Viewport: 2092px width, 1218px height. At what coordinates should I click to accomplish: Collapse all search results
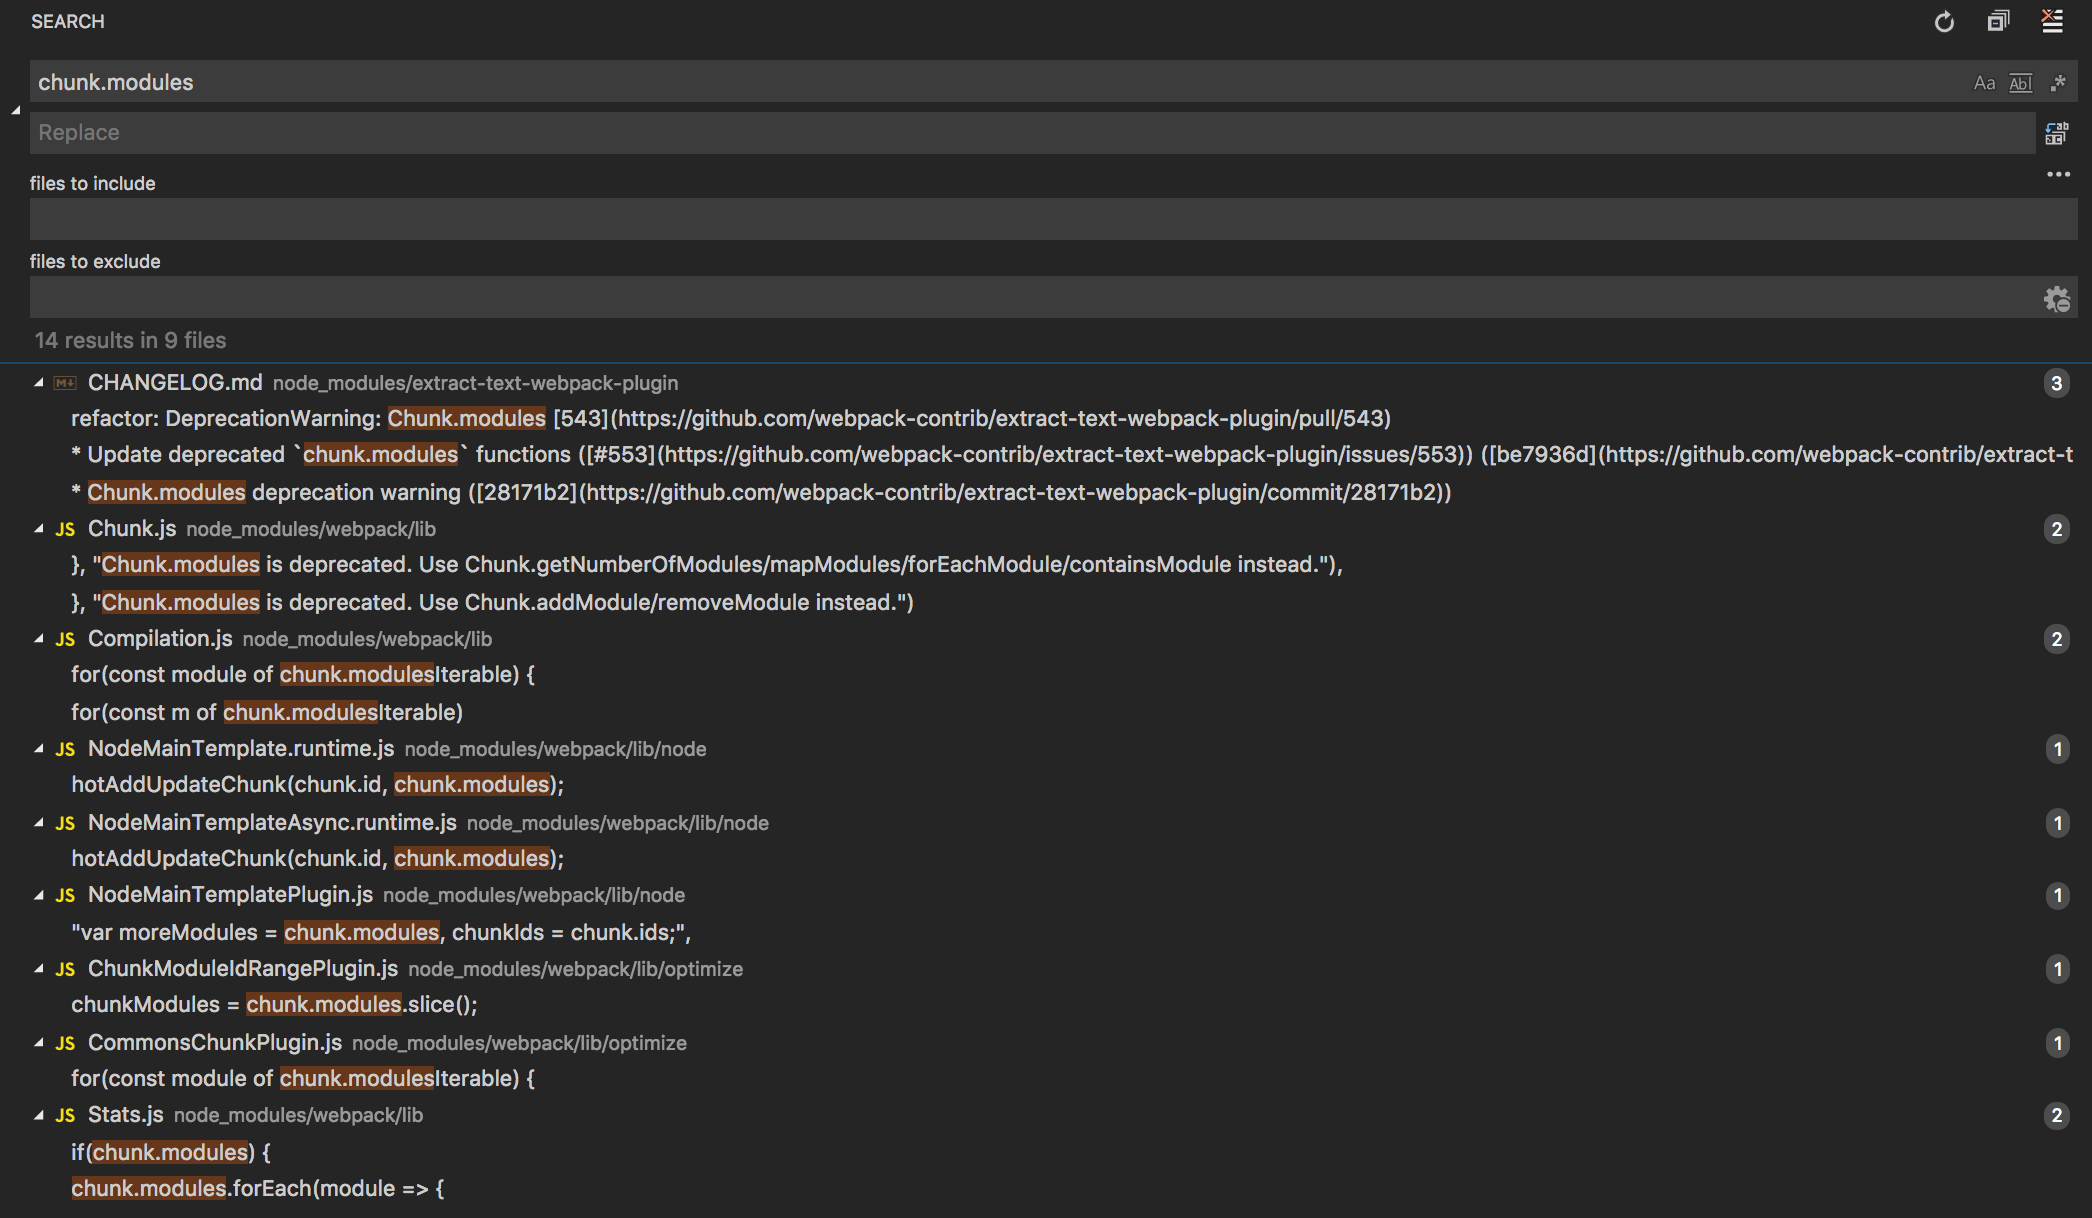1998,22
